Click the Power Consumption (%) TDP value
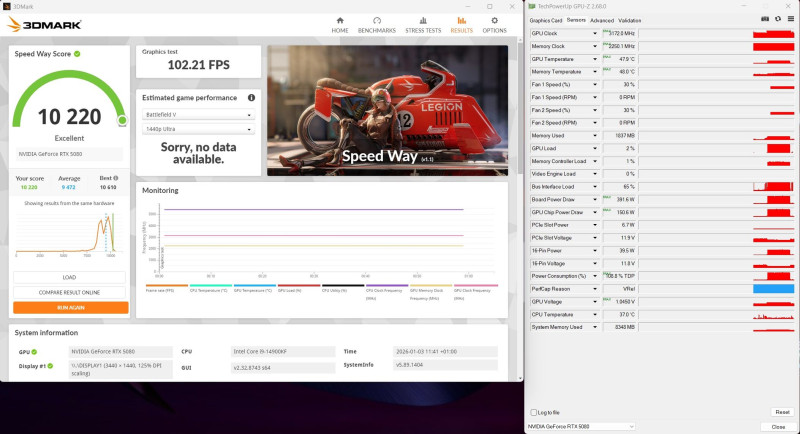Viewport: 800px width, 434px height. point(619,276)
